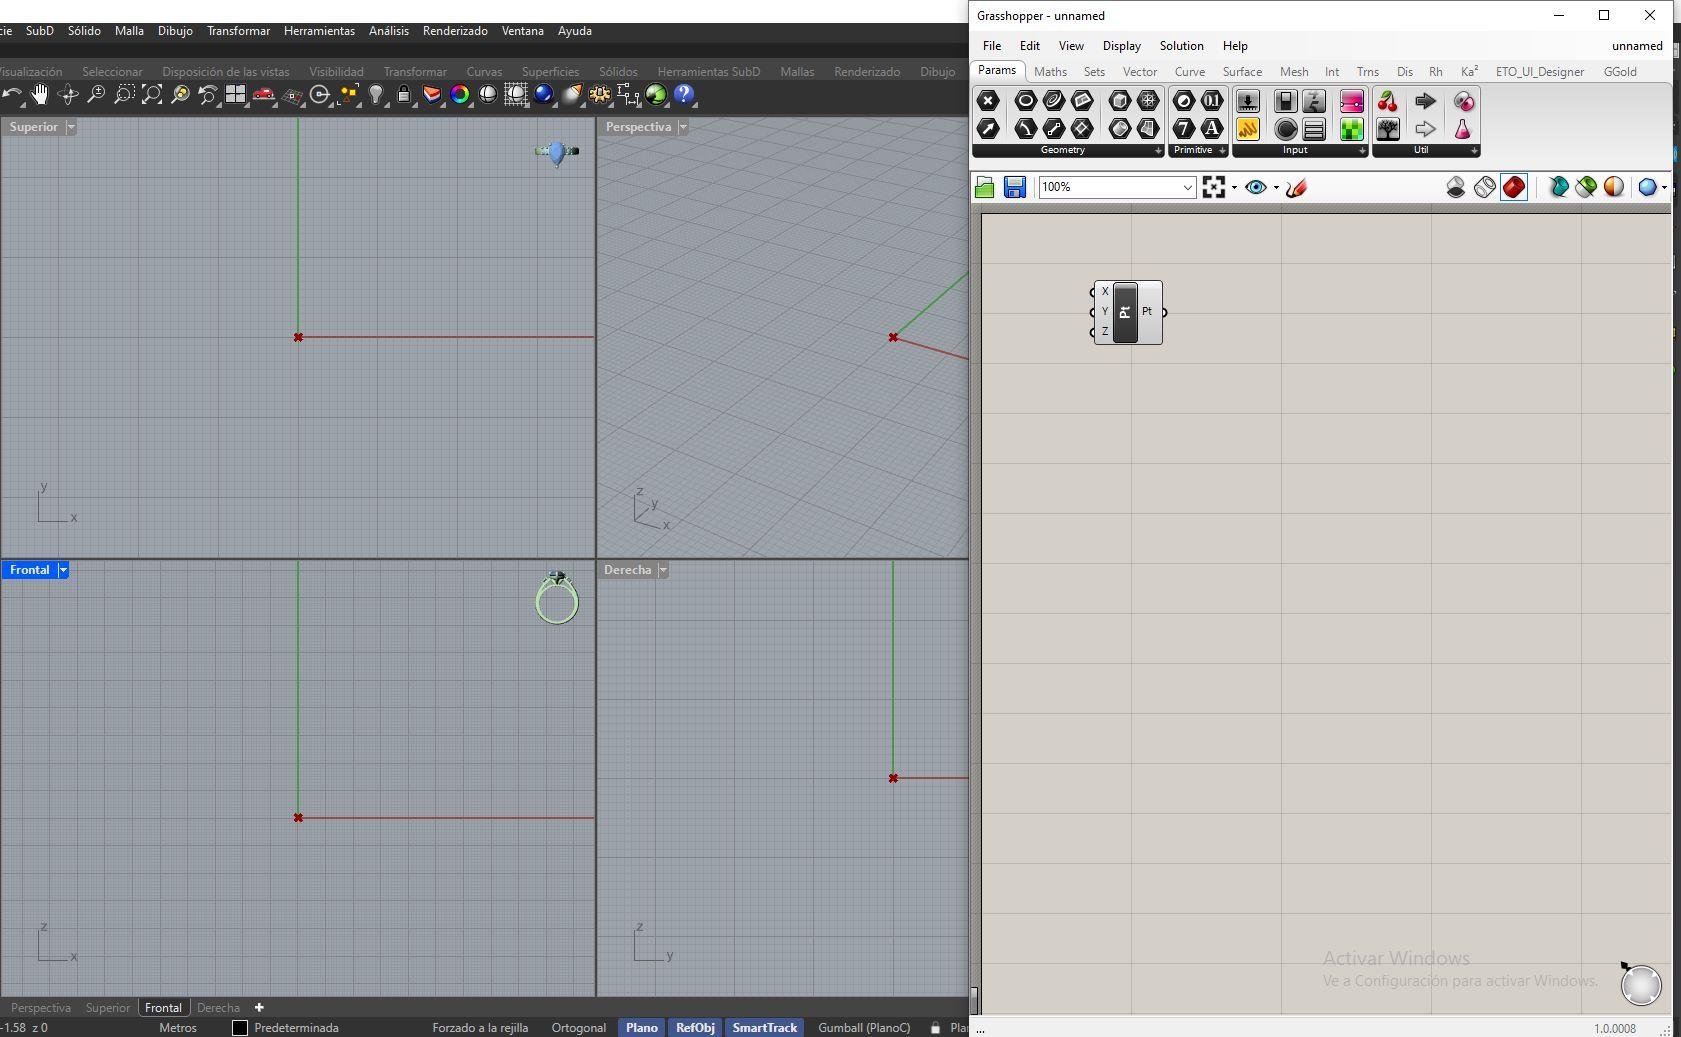
Task: Open Derecha viewport dropdown arrow
Action: click(663, 570)
